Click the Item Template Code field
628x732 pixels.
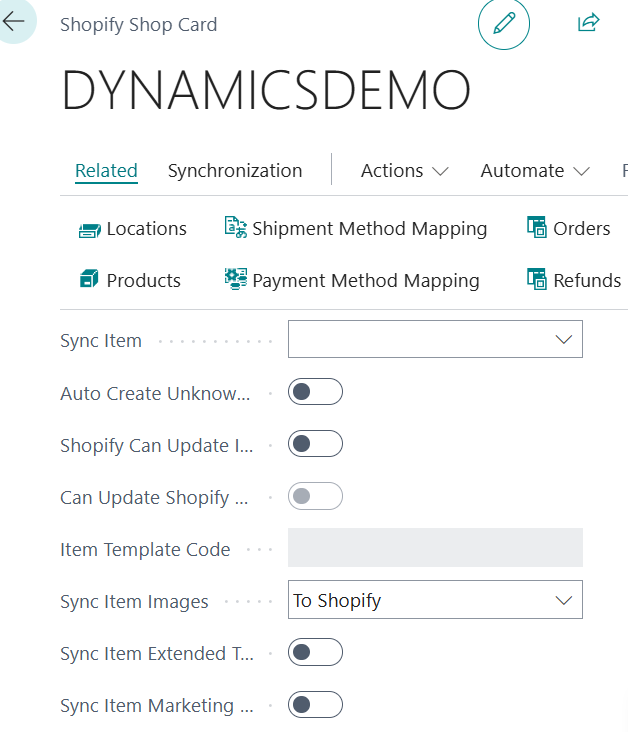point(435,548)
